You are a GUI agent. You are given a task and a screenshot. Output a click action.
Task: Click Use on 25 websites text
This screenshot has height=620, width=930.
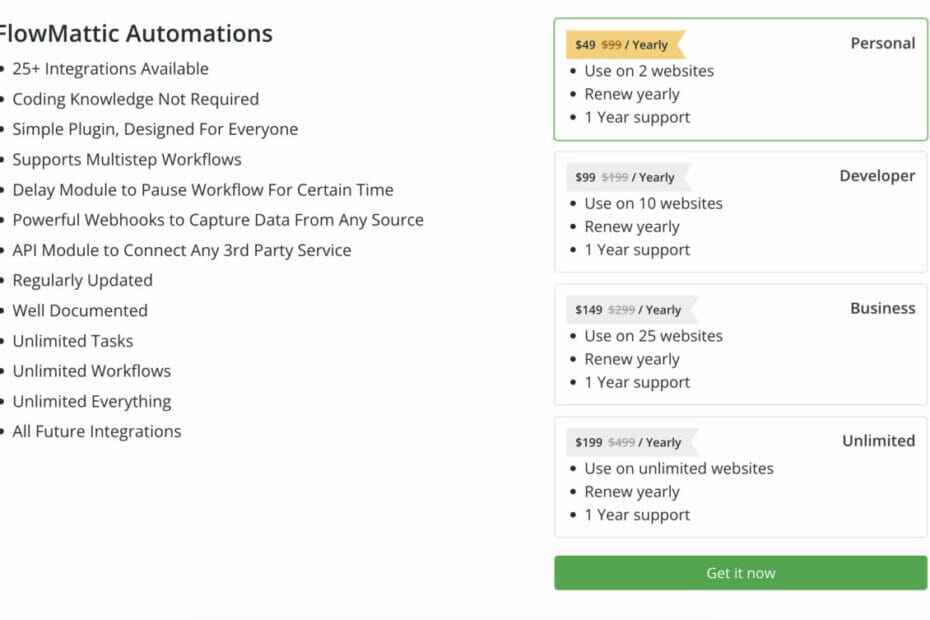(x=653, y=336)
